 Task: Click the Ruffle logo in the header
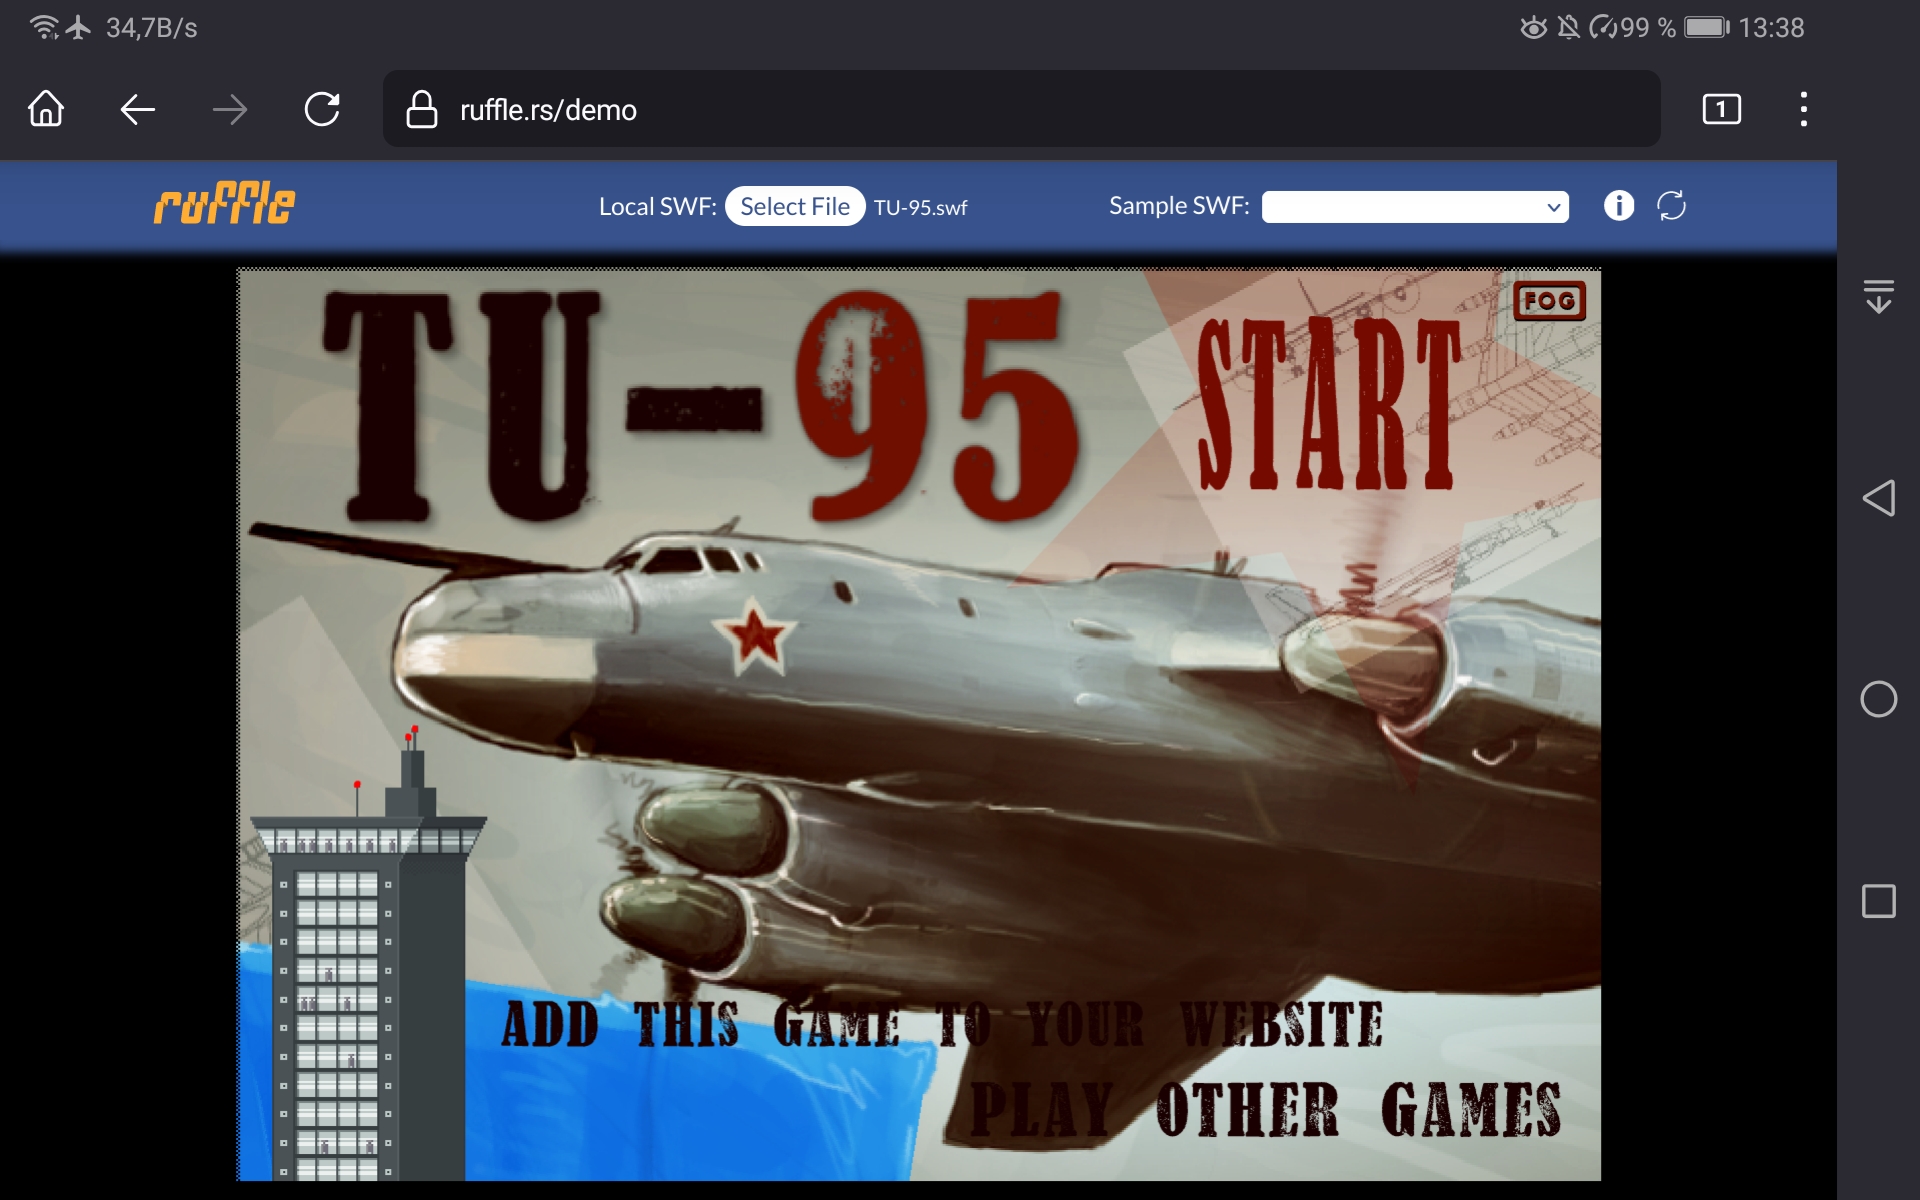(x=223, y=205)
